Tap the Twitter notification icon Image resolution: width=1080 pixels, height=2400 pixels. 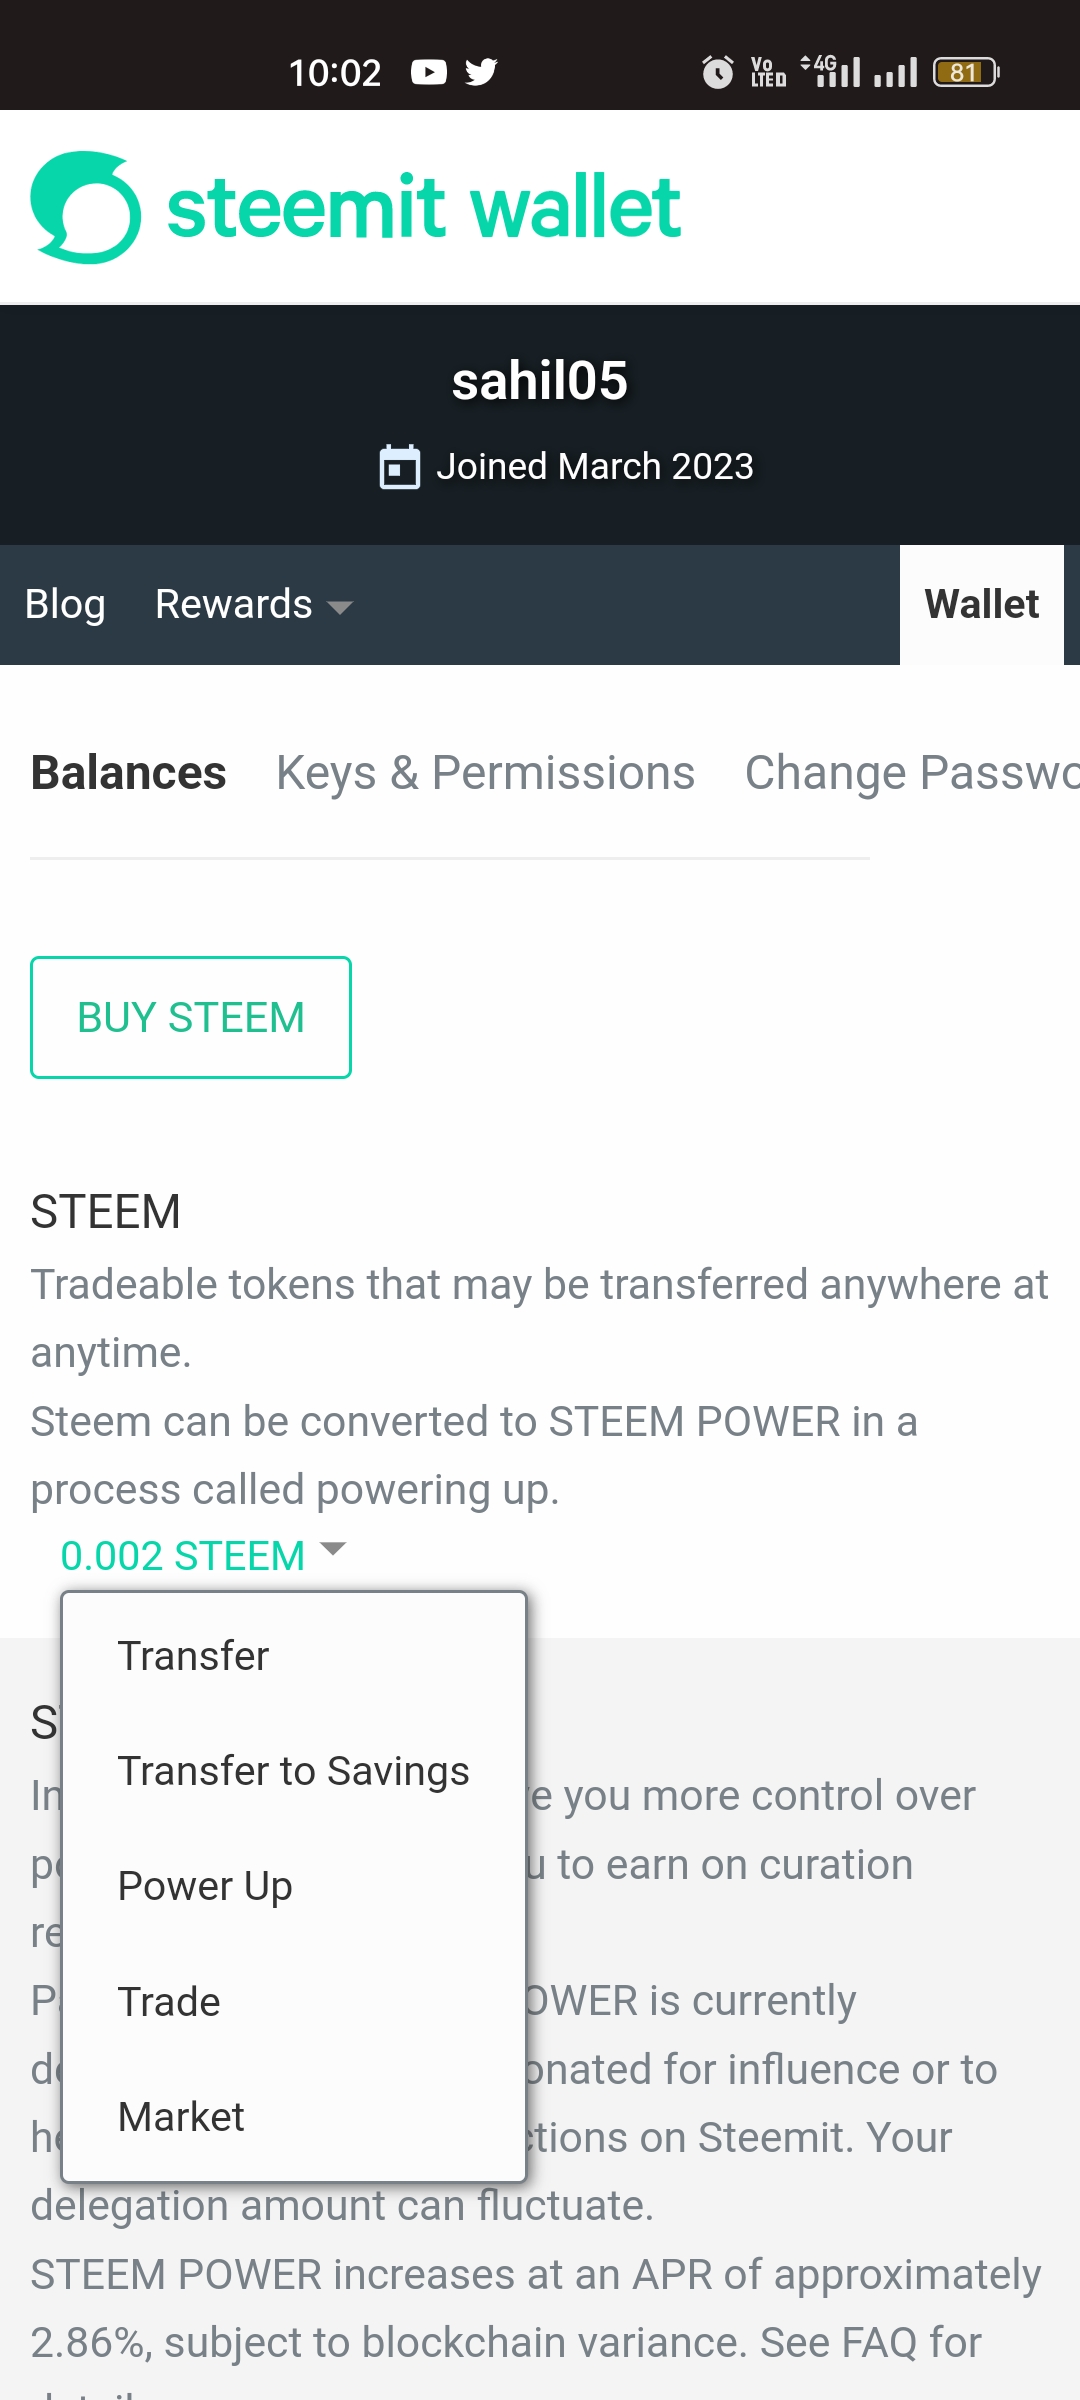tap(481, 72)
